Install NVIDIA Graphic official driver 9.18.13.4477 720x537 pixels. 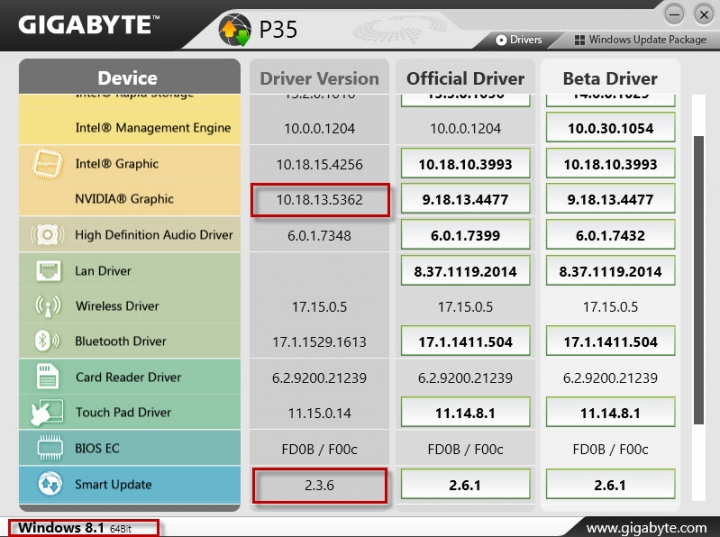pyautogui.click(x=465, y=199)
